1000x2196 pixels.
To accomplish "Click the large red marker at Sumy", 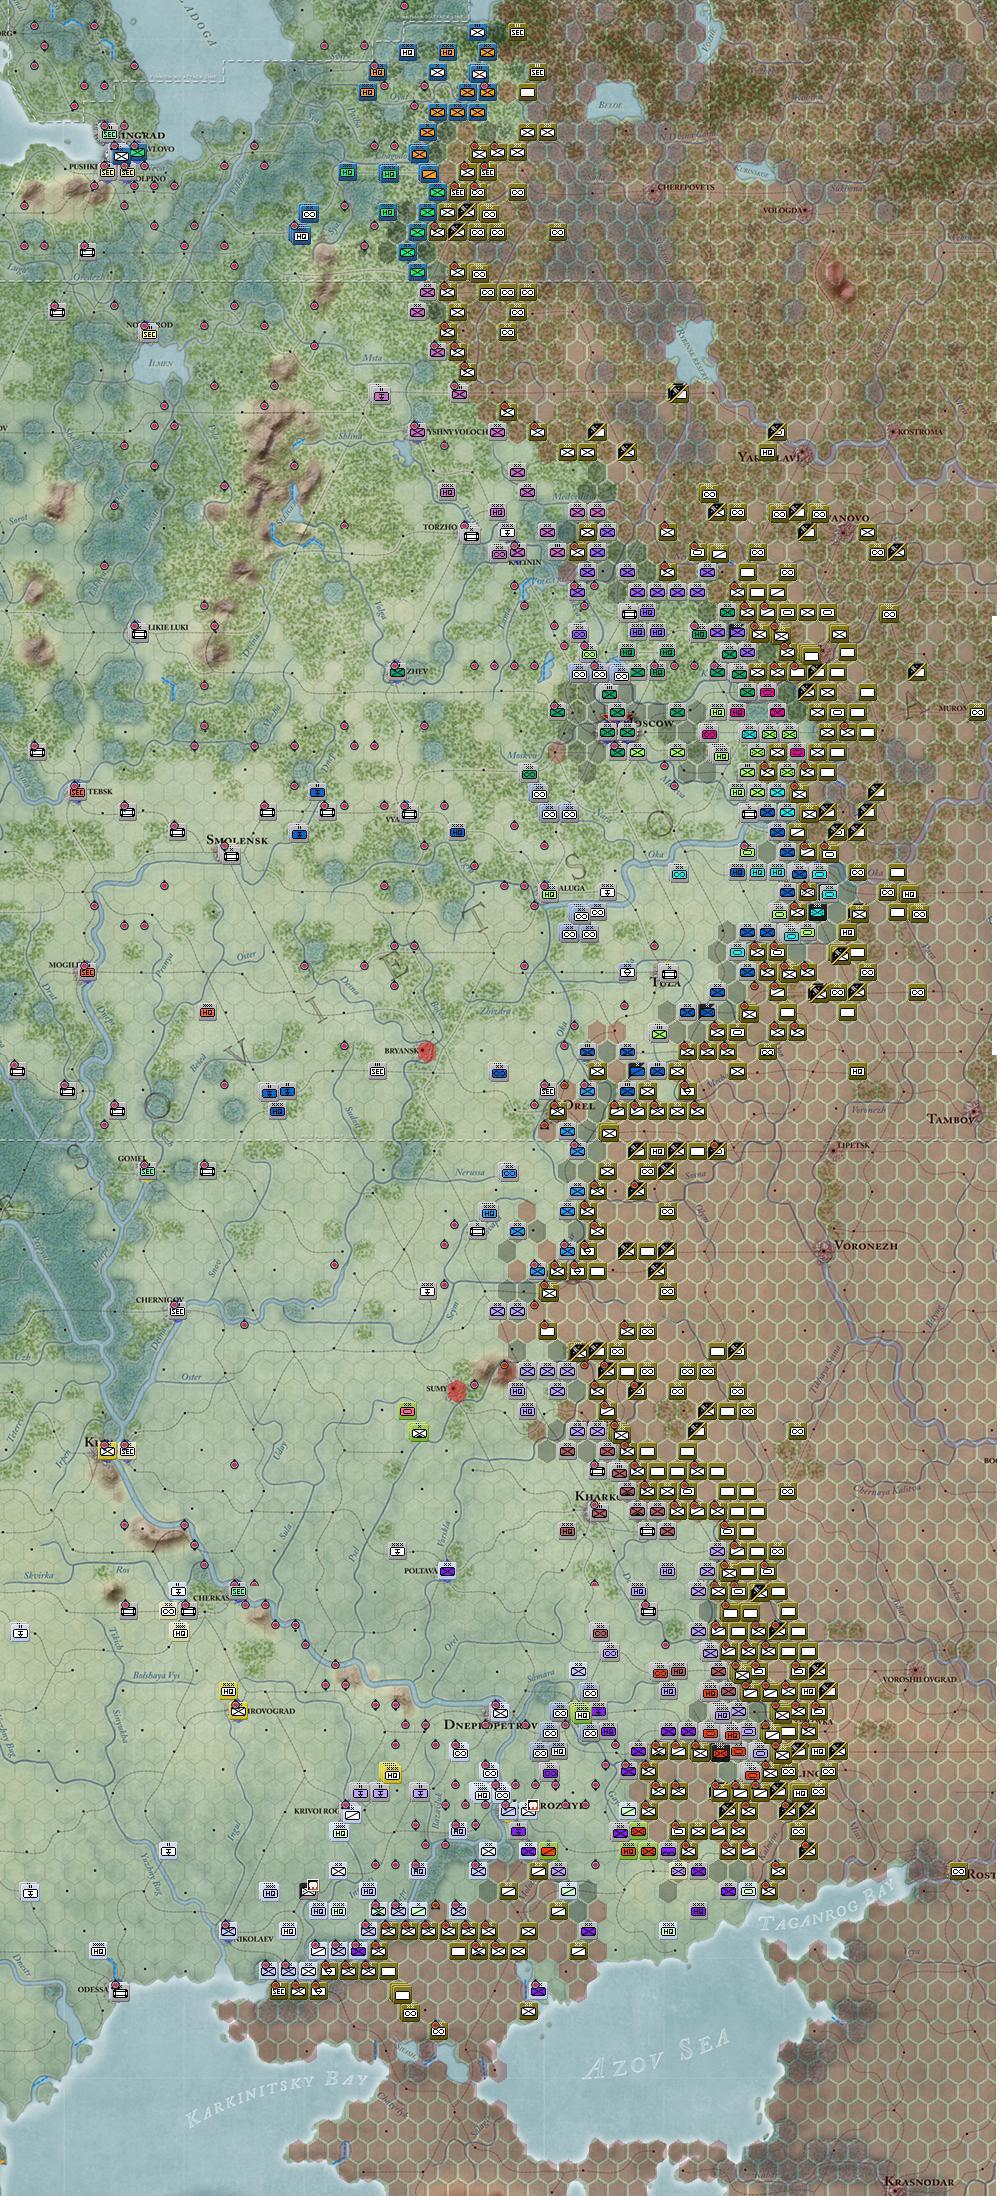I will [x=458, y=1389].
